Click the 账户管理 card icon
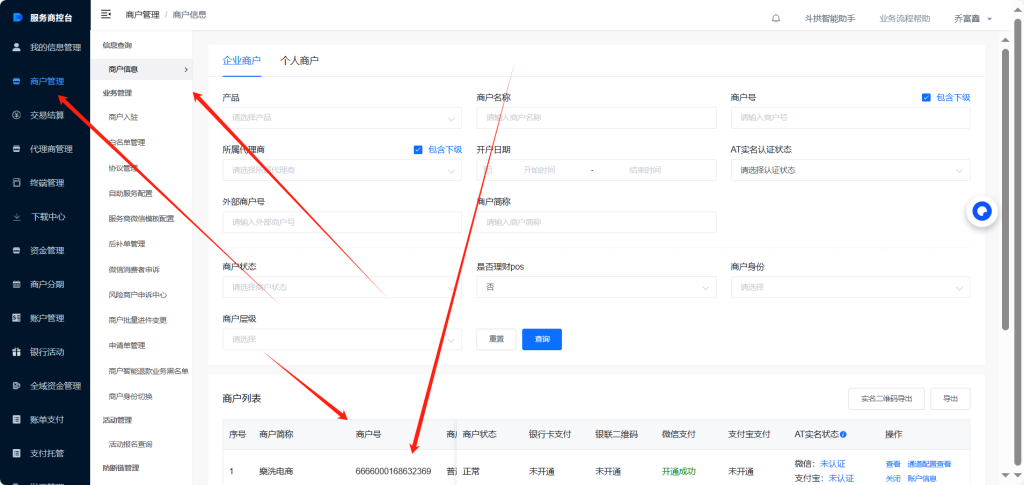The width and height of the screenshot is (1024, 485). (17, 318)
